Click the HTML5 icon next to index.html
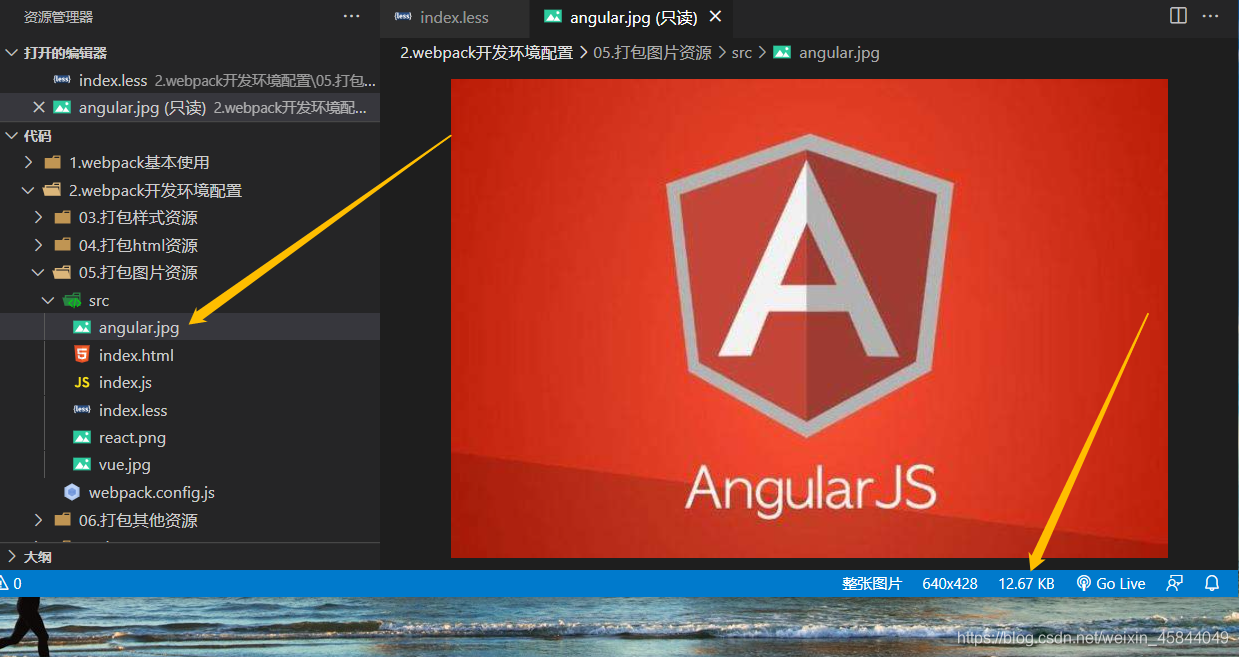The width and height of the screenshot is (1239, 657). (82, 355)
